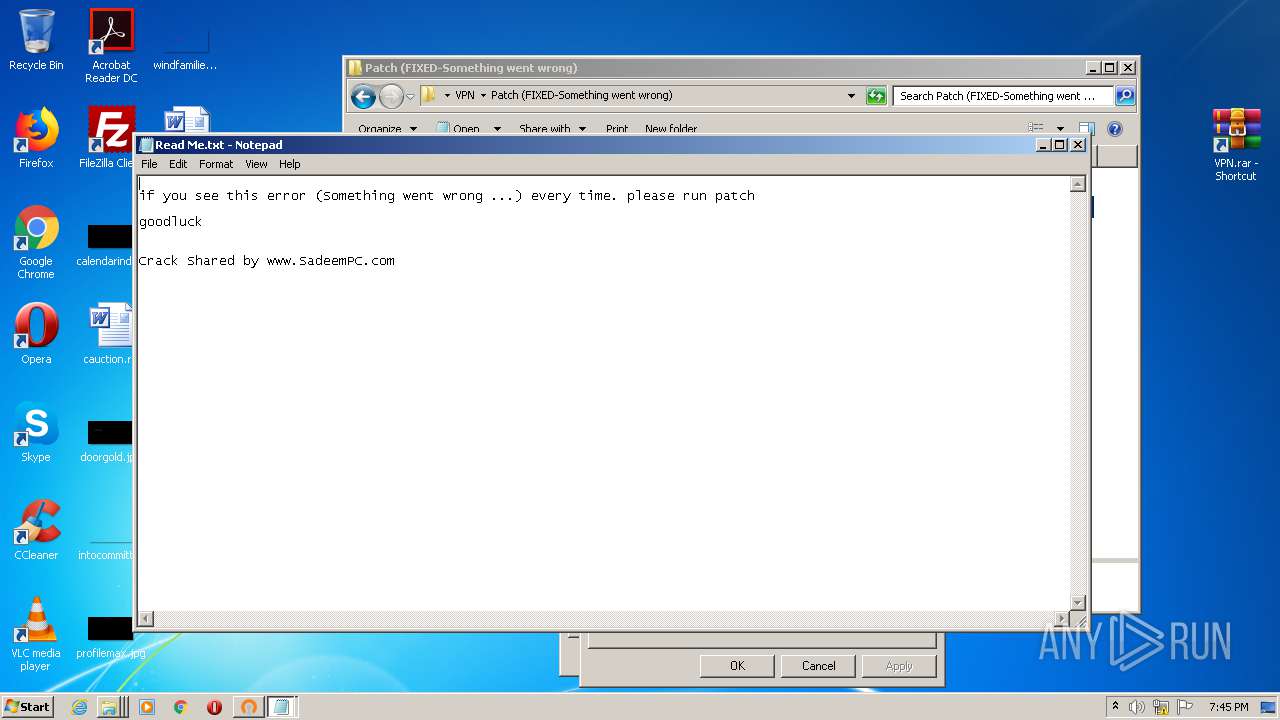
Task: Expand Open dropdown arrow in Explorer
Action: (x=497, y=129)
